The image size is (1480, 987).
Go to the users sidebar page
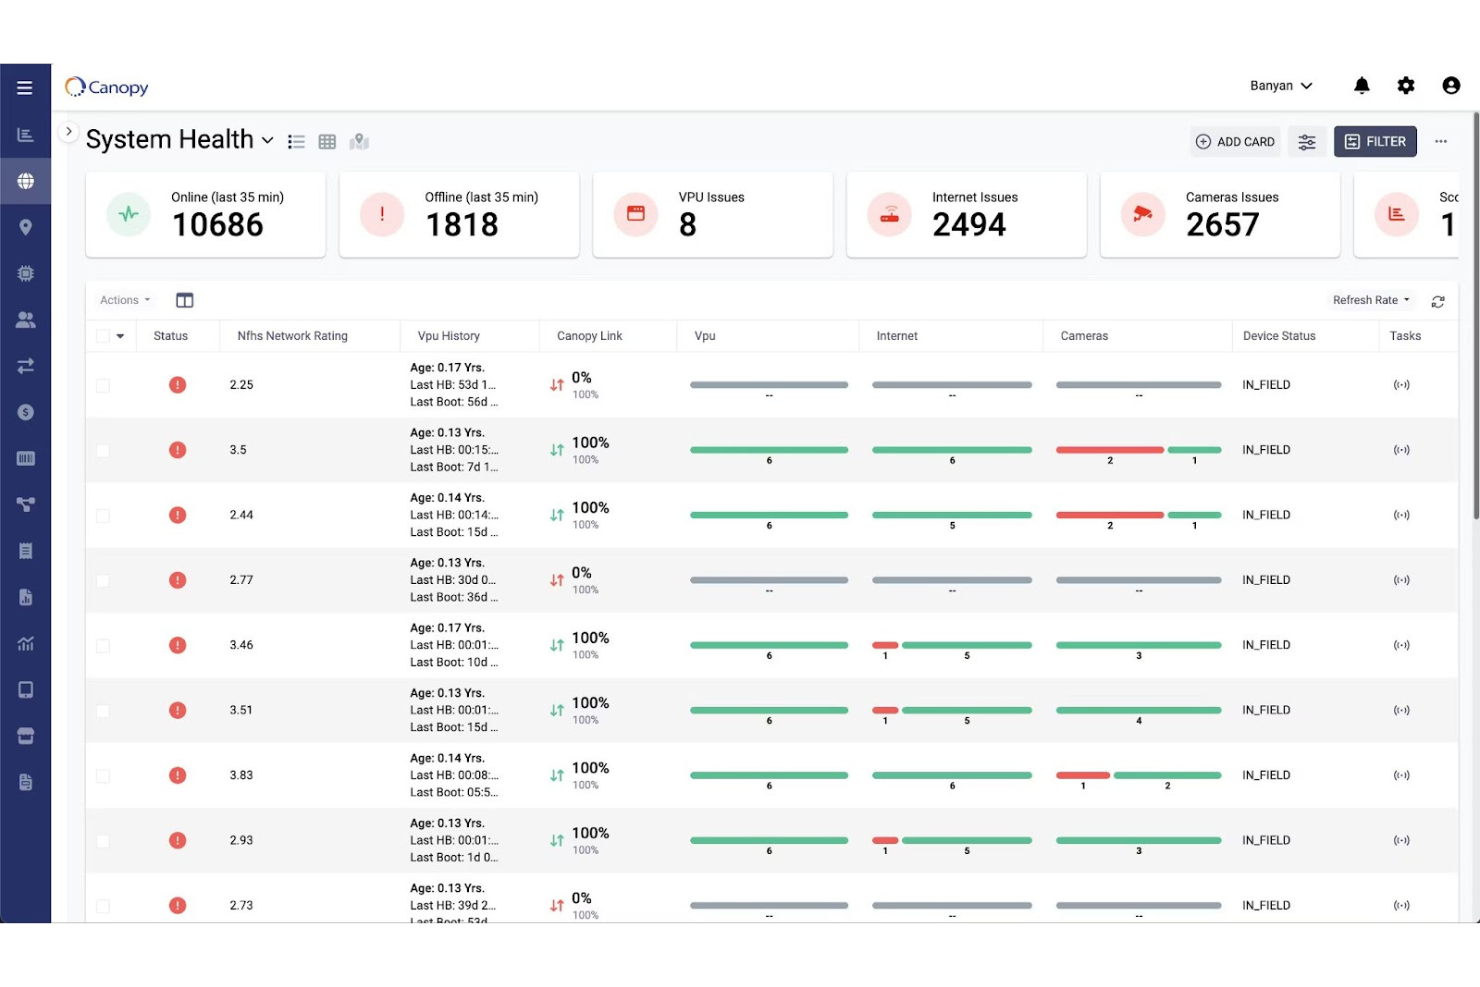pos(26,319)
